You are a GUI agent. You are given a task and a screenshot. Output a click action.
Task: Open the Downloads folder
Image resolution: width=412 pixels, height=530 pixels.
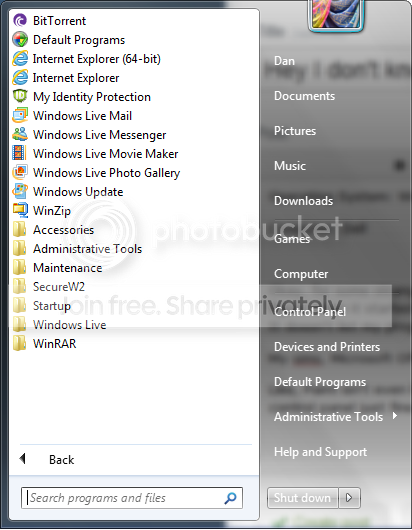tap(304, 201)
